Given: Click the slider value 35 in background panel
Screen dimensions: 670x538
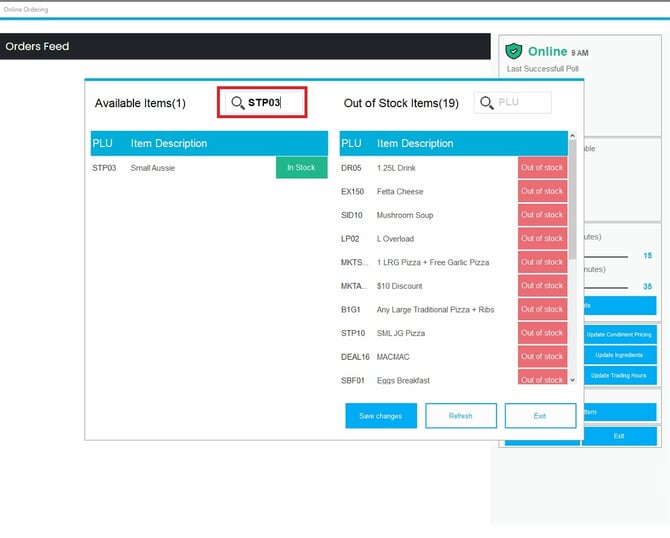Looking at the screenshot, I should coord(648,286).
